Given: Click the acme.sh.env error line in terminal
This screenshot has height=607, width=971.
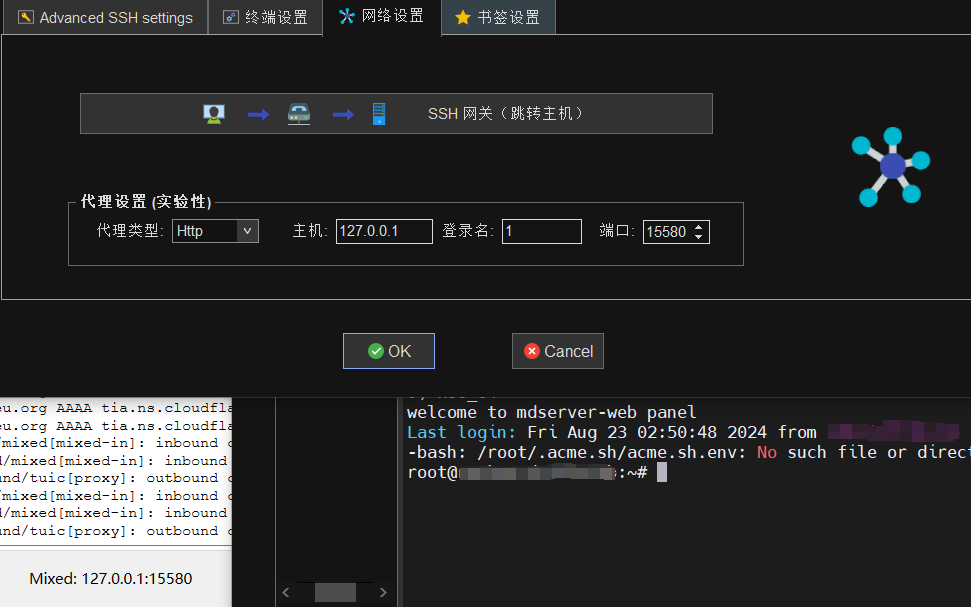Looking at the screenshot, I should 689,452.
